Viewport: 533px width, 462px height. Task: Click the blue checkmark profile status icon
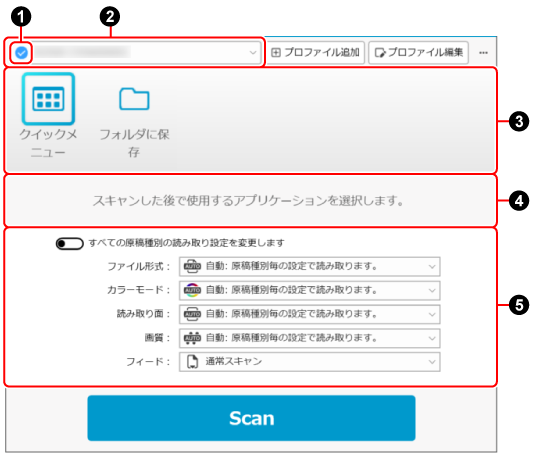tap(21, 53)
